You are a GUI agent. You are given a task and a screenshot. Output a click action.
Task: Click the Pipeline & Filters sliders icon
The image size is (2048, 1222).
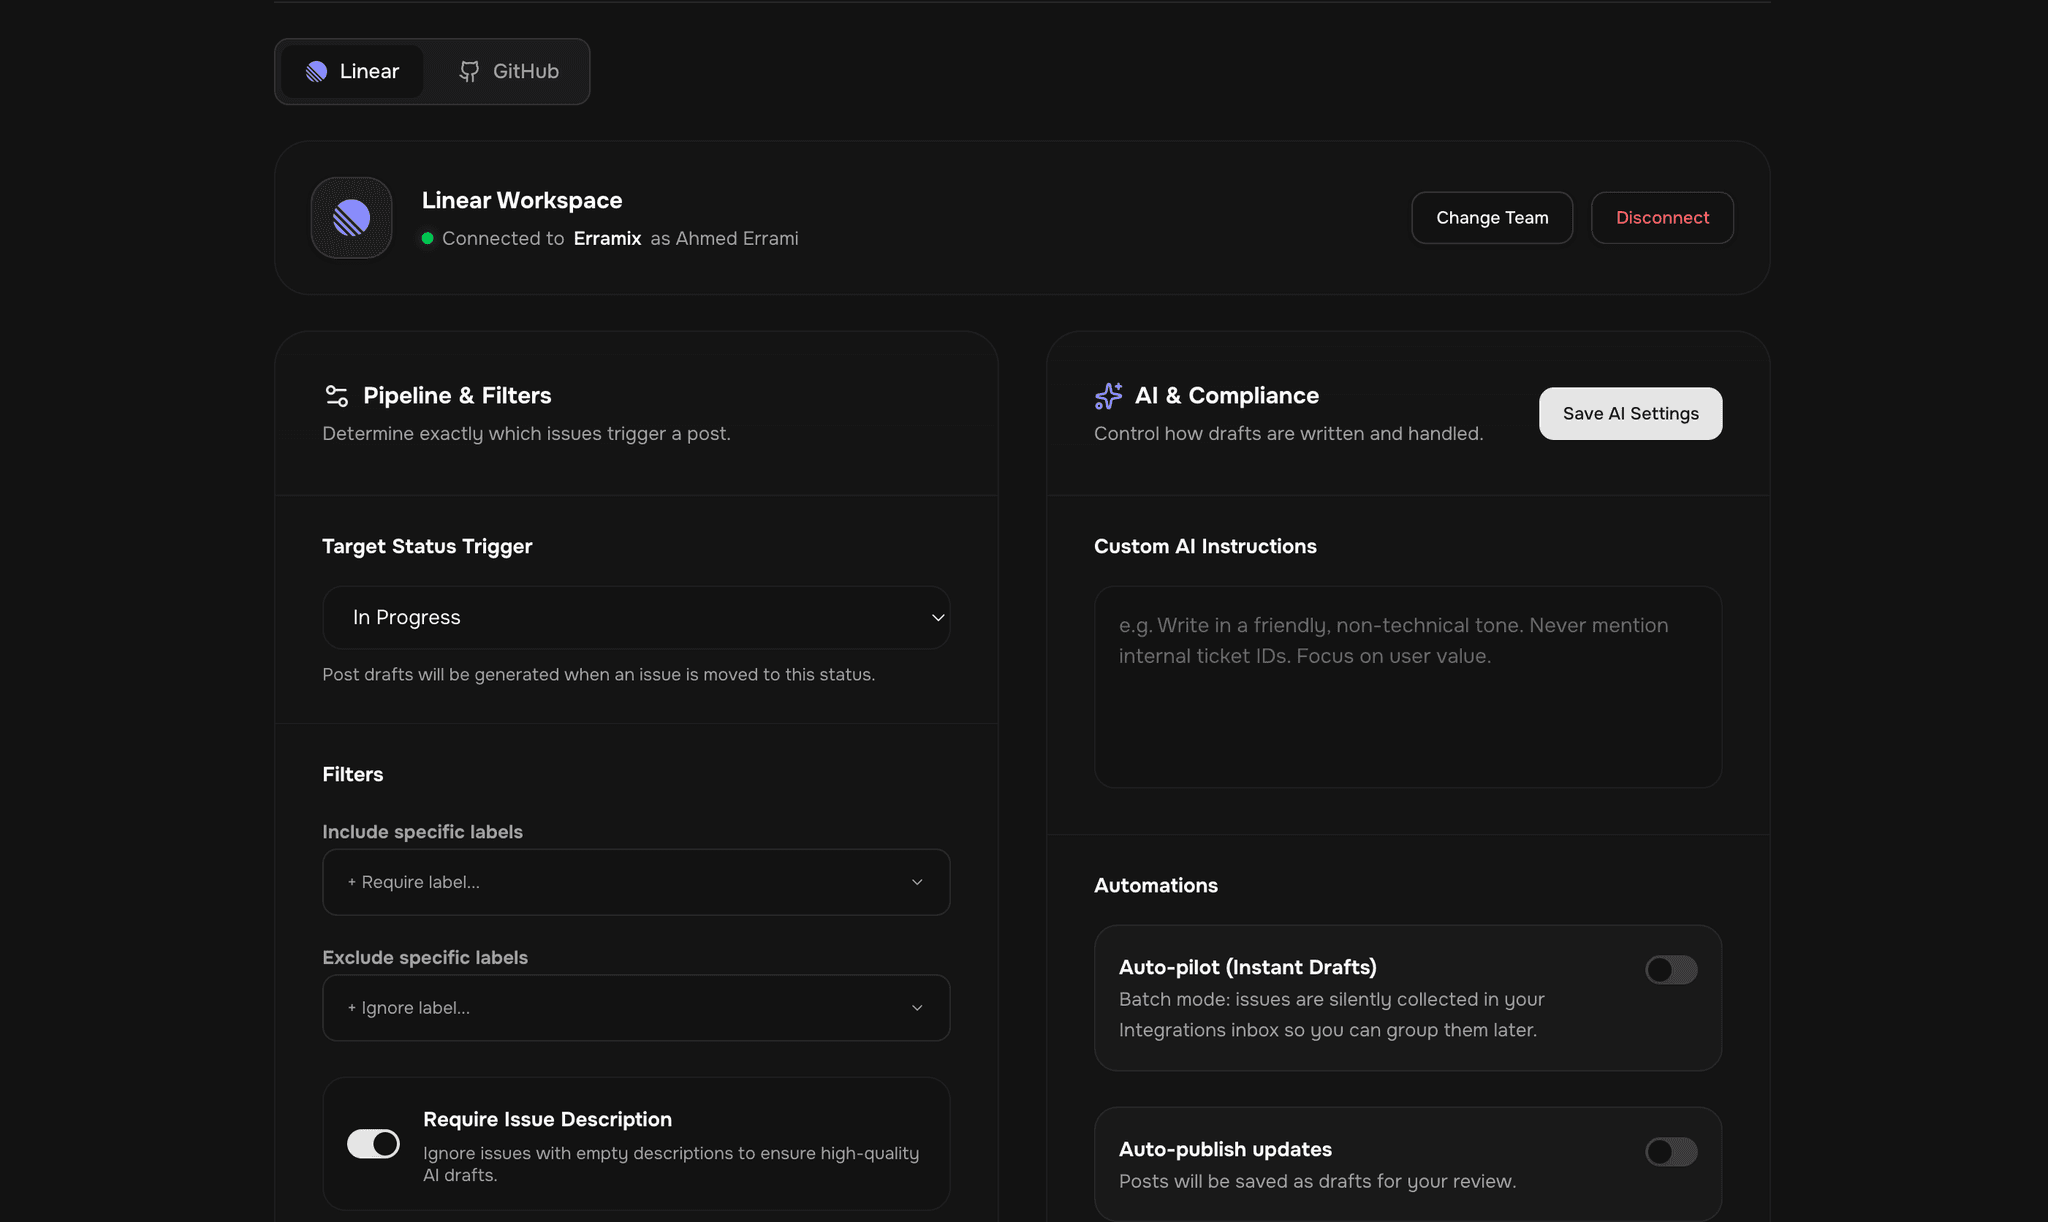pos(337,396)
